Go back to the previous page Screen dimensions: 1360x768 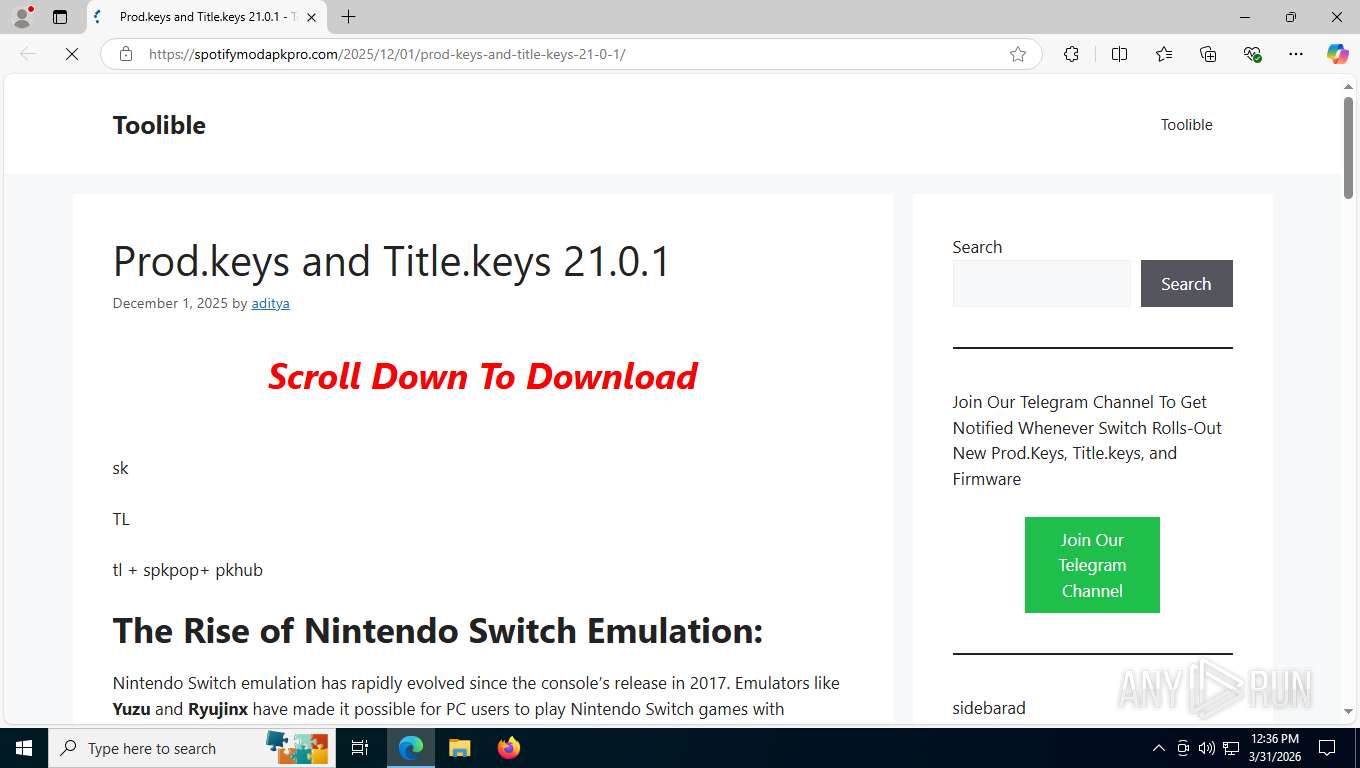[28, 54]
